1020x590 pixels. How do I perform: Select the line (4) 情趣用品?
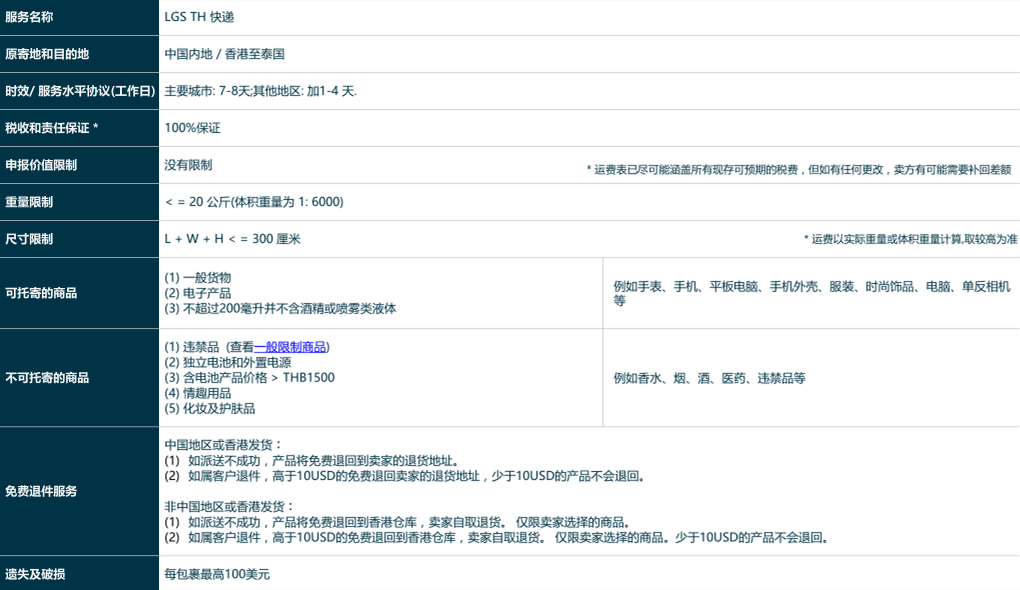coord(198,394)
